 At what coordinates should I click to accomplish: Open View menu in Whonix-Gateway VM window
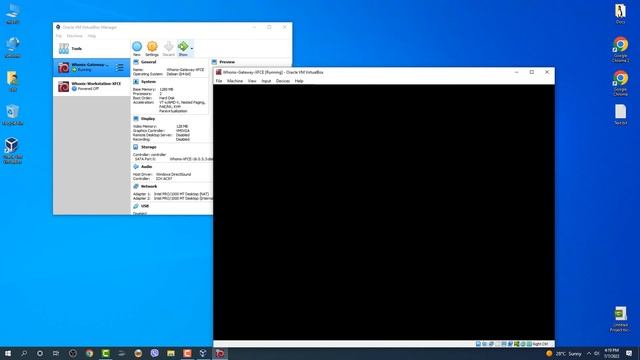point(252,81)
